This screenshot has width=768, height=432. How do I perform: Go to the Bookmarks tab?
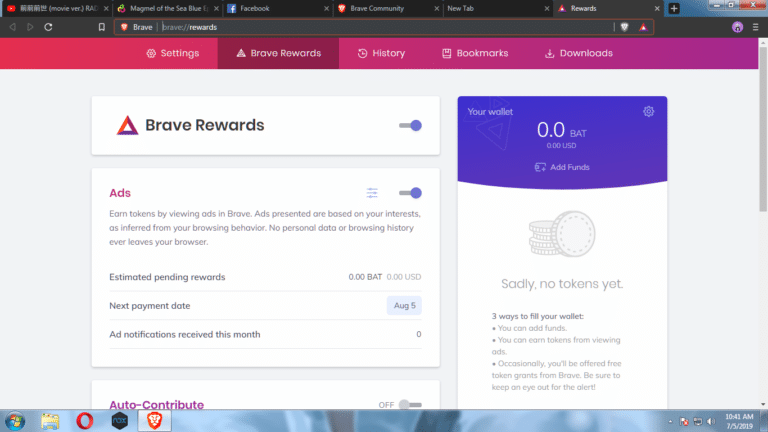475,53
